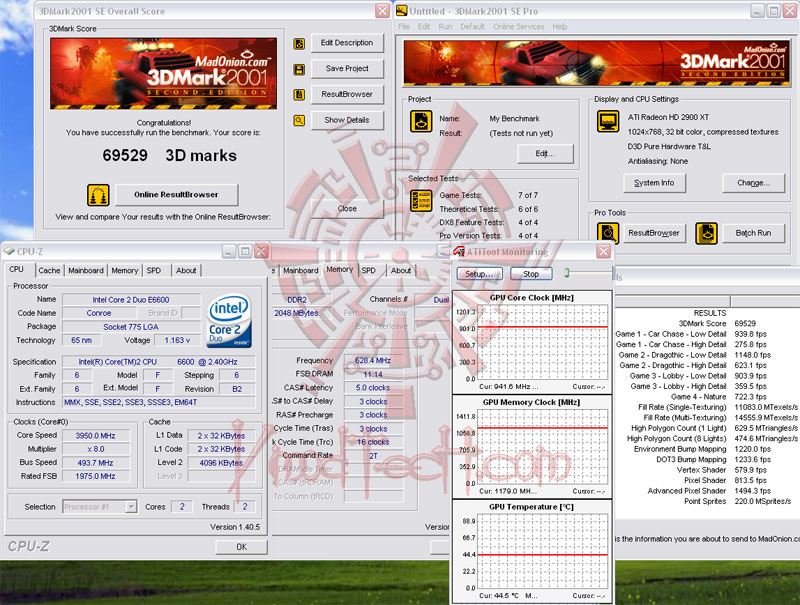Switch to Mainboard tab in front CPU-Z
This screenshot has width=800, height=605.
tap(86, 270)
